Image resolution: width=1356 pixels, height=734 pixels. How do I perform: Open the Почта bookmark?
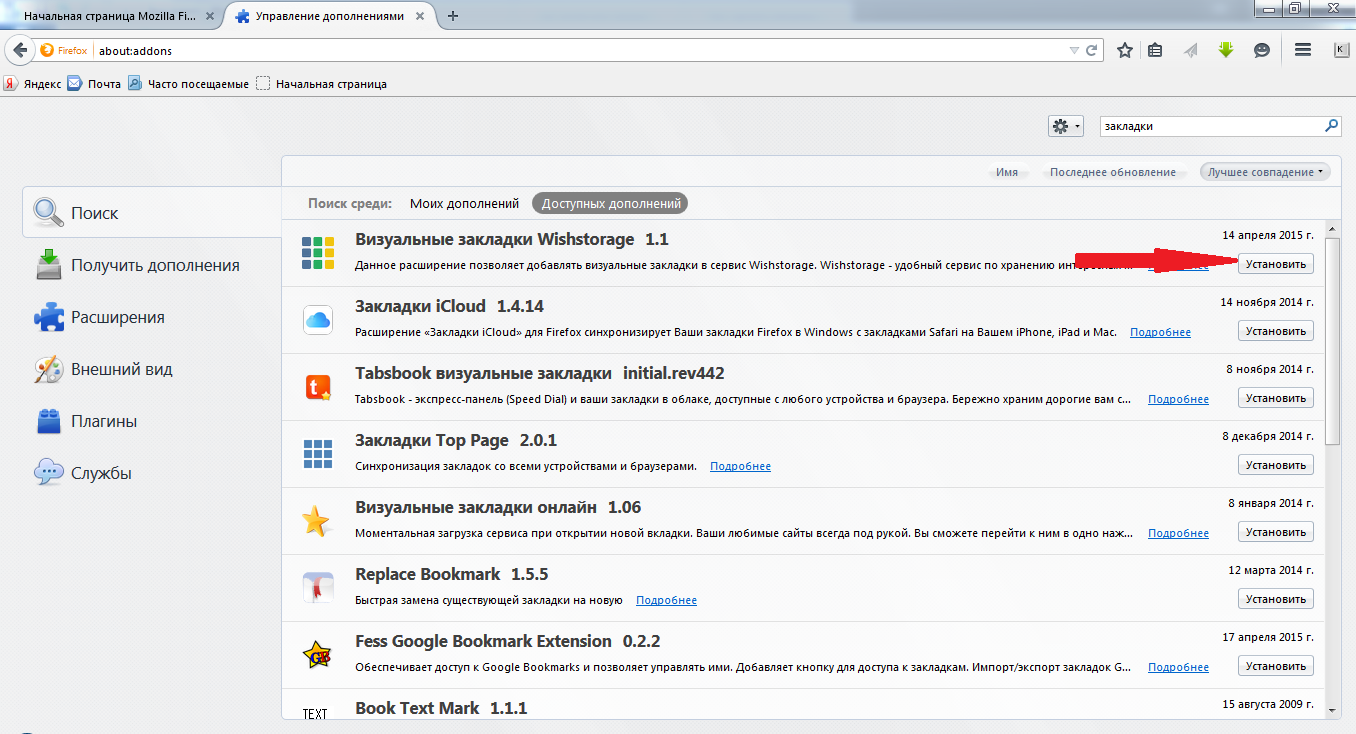coord(95,84)
